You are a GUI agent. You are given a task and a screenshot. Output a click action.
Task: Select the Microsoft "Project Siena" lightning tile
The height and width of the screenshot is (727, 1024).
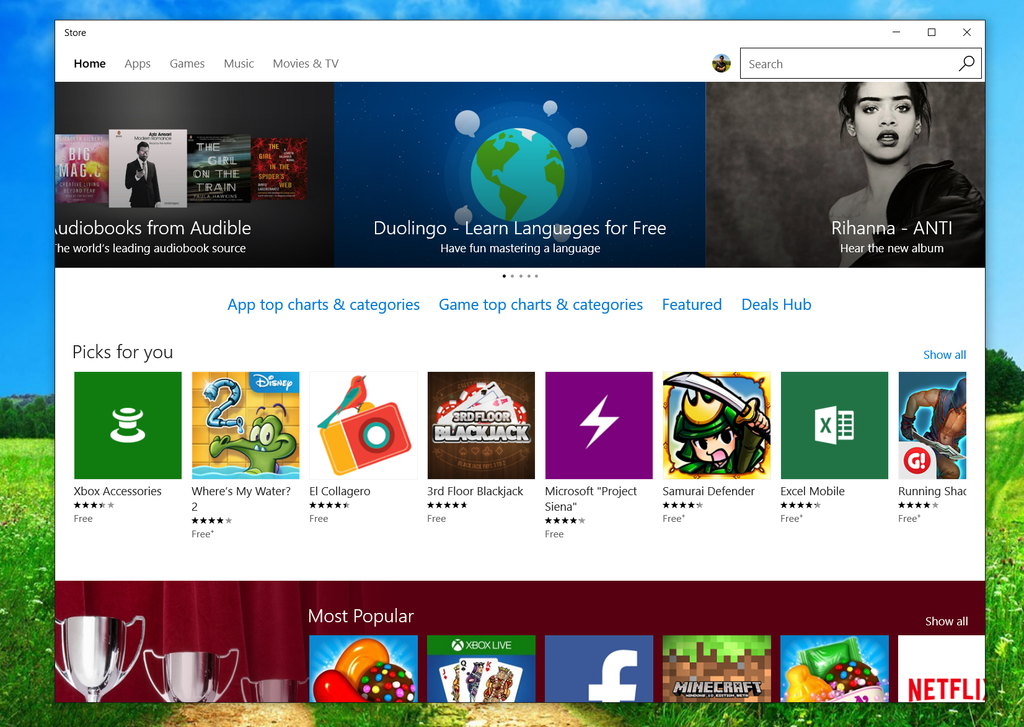click(599, 425)
